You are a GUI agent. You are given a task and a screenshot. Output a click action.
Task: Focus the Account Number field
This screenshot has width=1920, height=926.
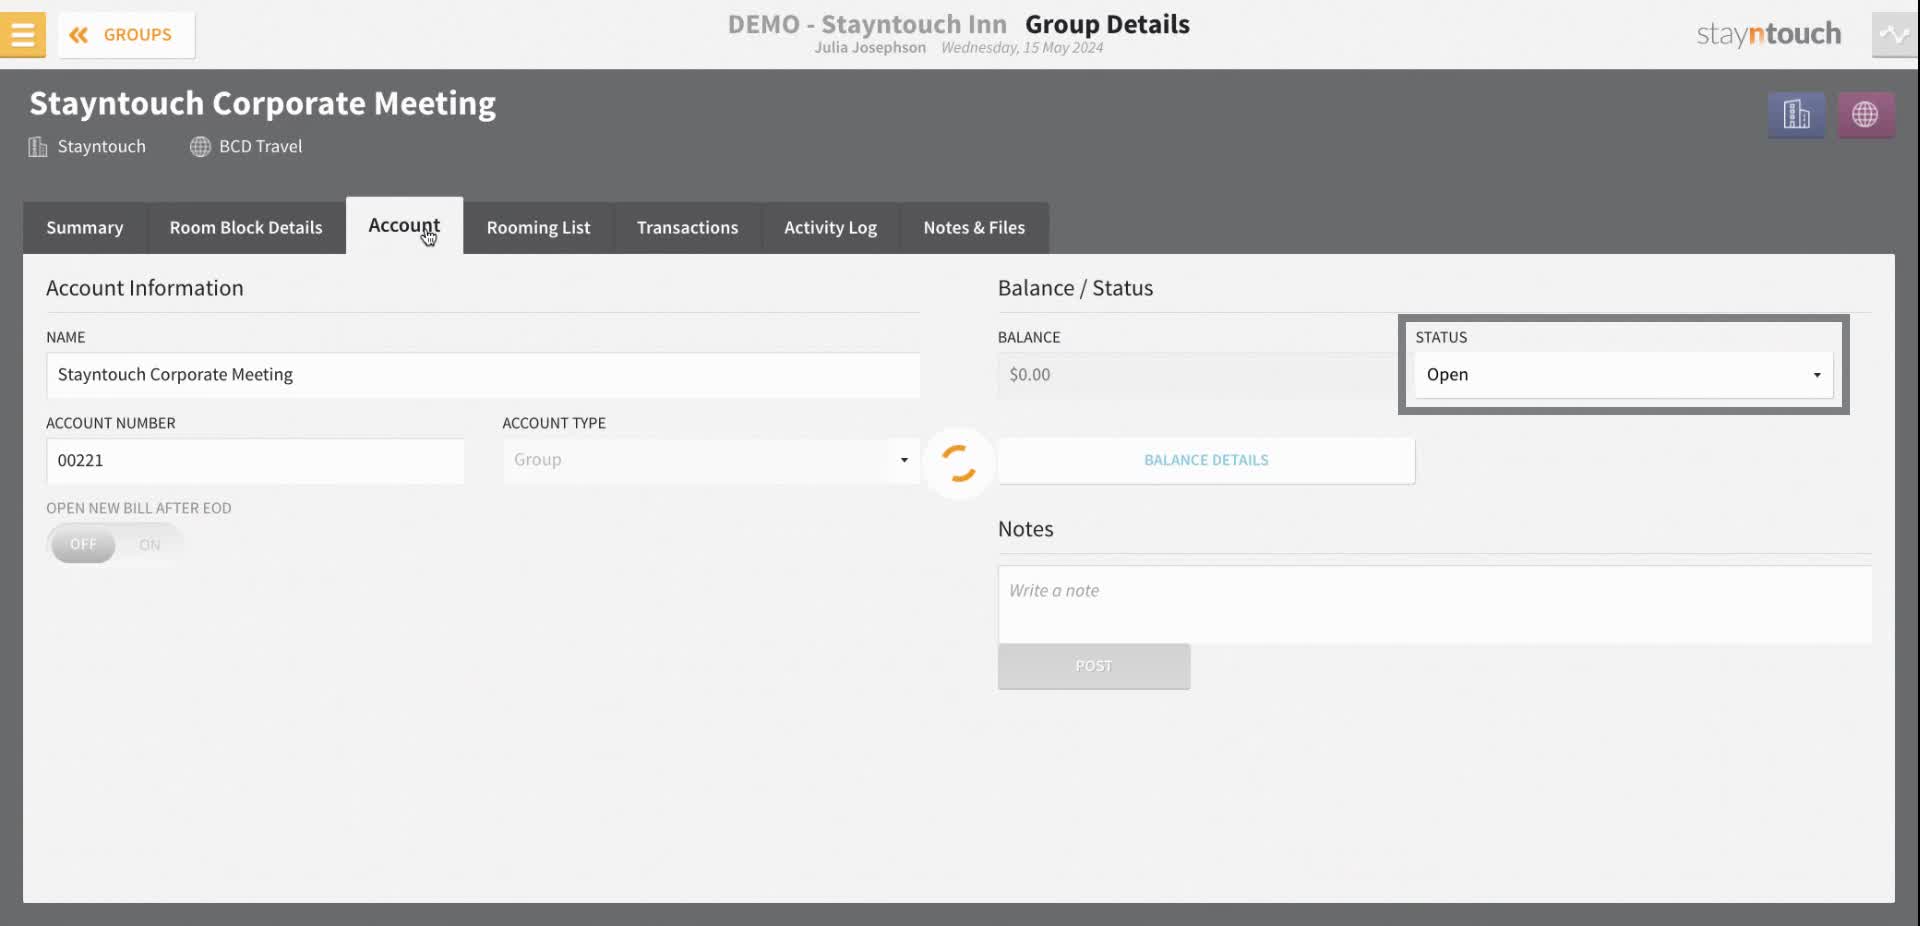pos(255,461)
